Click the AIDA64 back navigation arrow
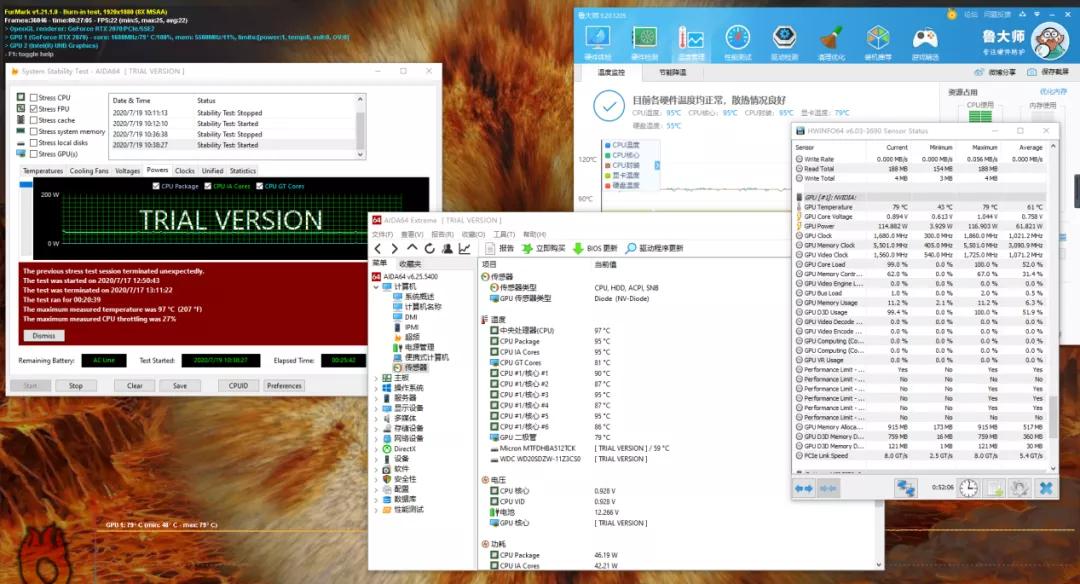This screenshot has height=584, width=1080. click(x=379, y=248)
